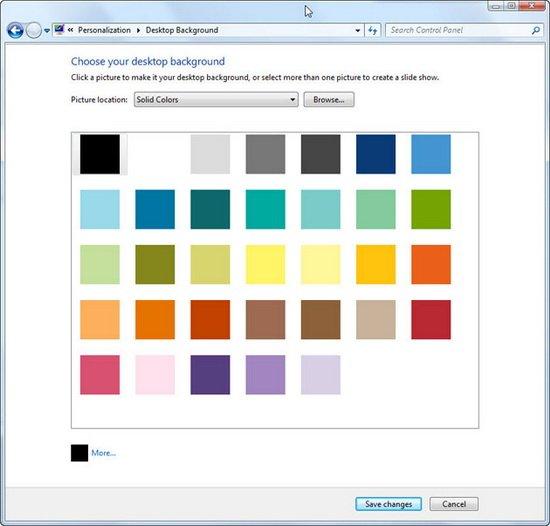Click the Back navigation arrow

pos(15,31)
